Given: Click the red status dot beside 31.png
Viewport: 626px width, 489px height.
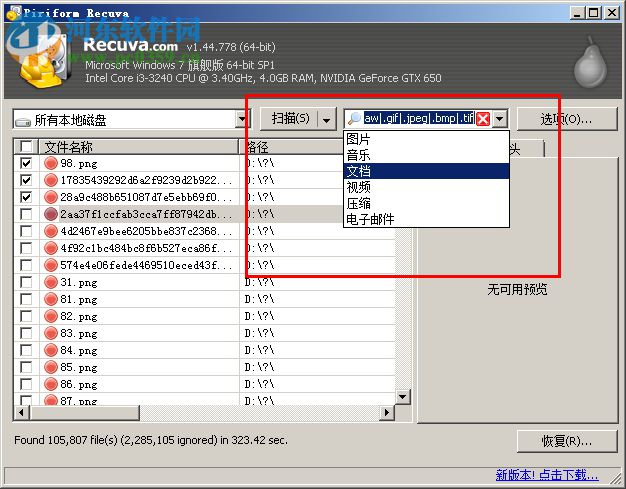Looking at the screenshot, I should tap(51, 282).
